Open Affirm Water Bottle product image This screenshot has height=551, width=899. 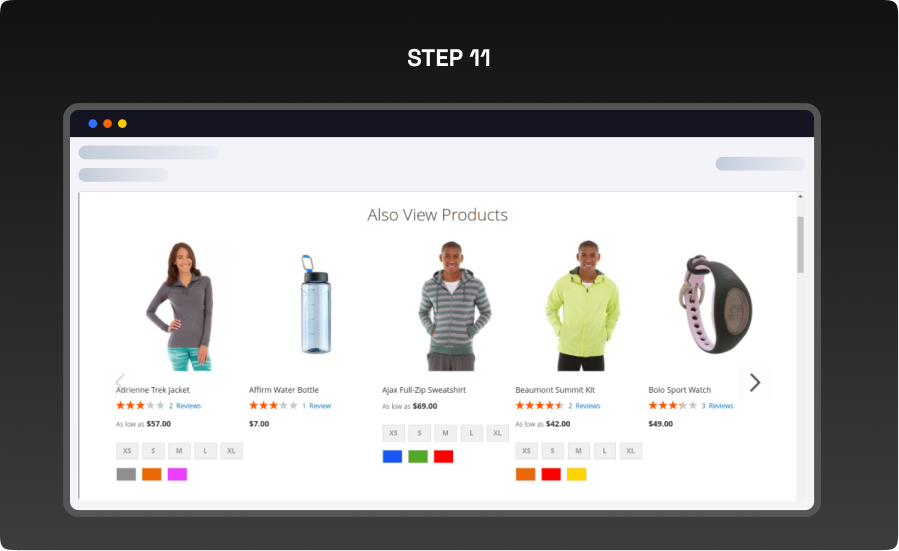coord(315,304)
